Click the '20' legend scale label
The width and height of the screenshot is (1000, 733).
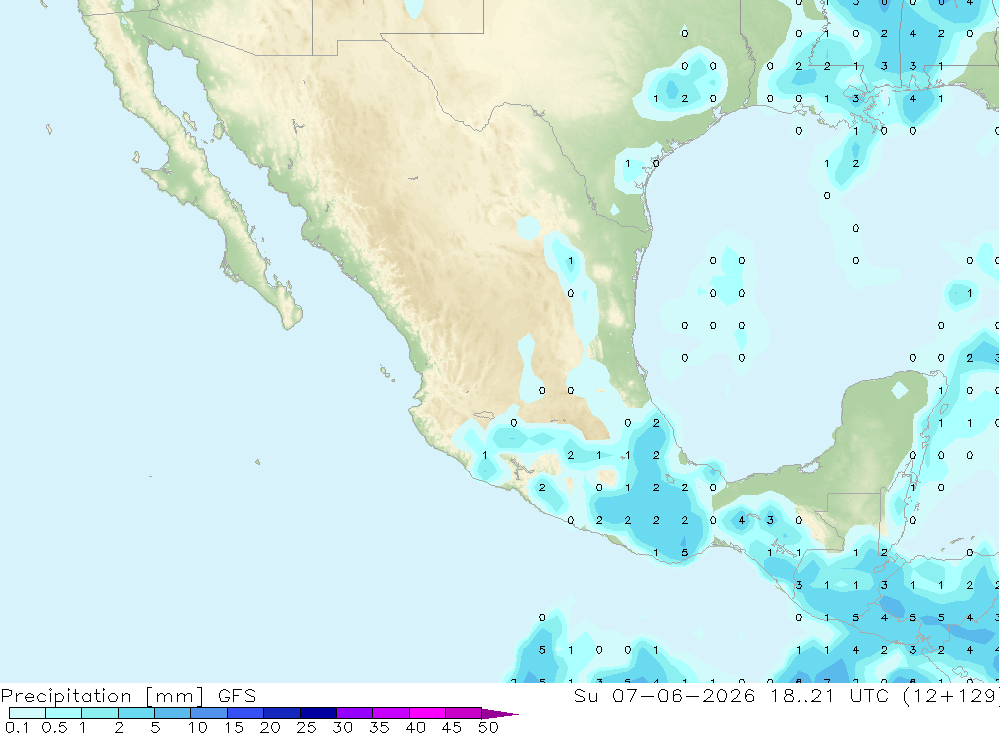270,727
